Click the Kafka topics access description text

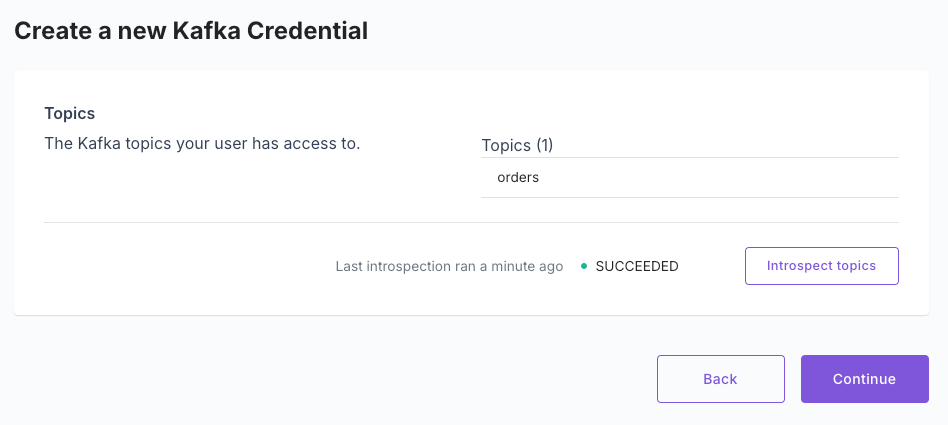[x=202, y=144]
